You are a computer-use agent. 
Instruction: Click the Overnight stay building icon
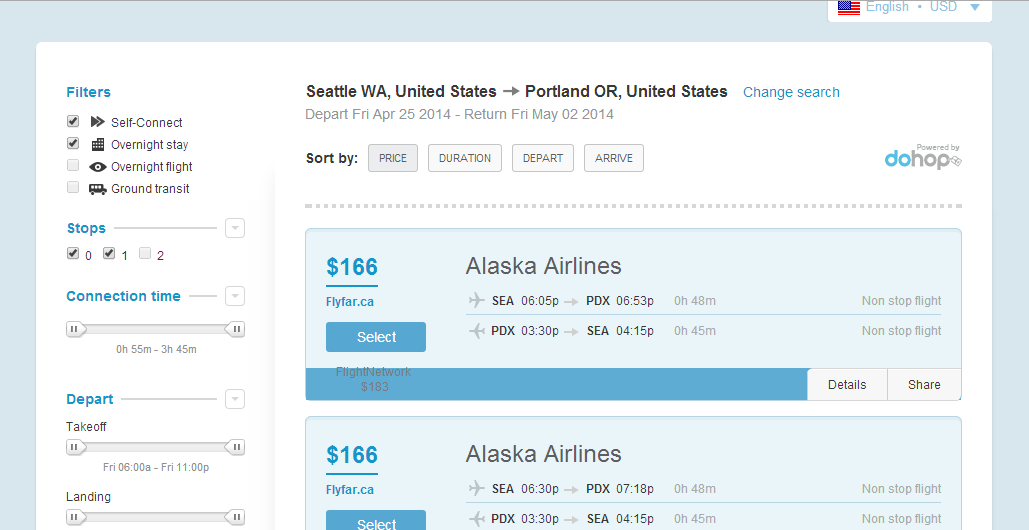point(97,144)
